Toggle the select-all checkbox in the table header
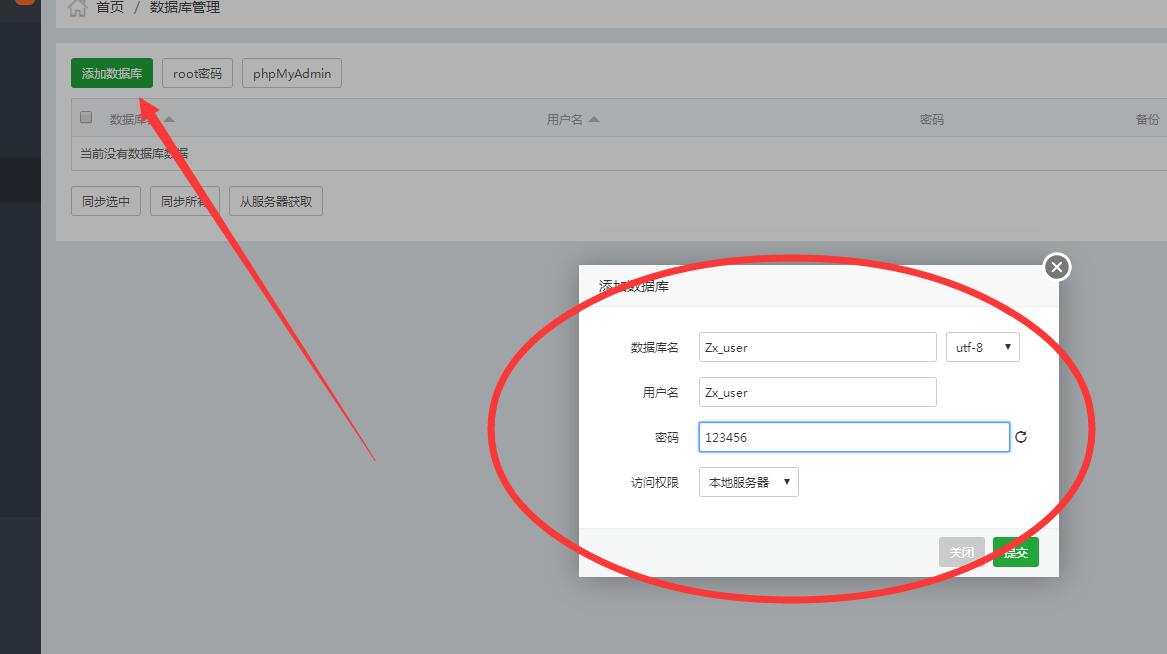 click(x=86, y=117)
